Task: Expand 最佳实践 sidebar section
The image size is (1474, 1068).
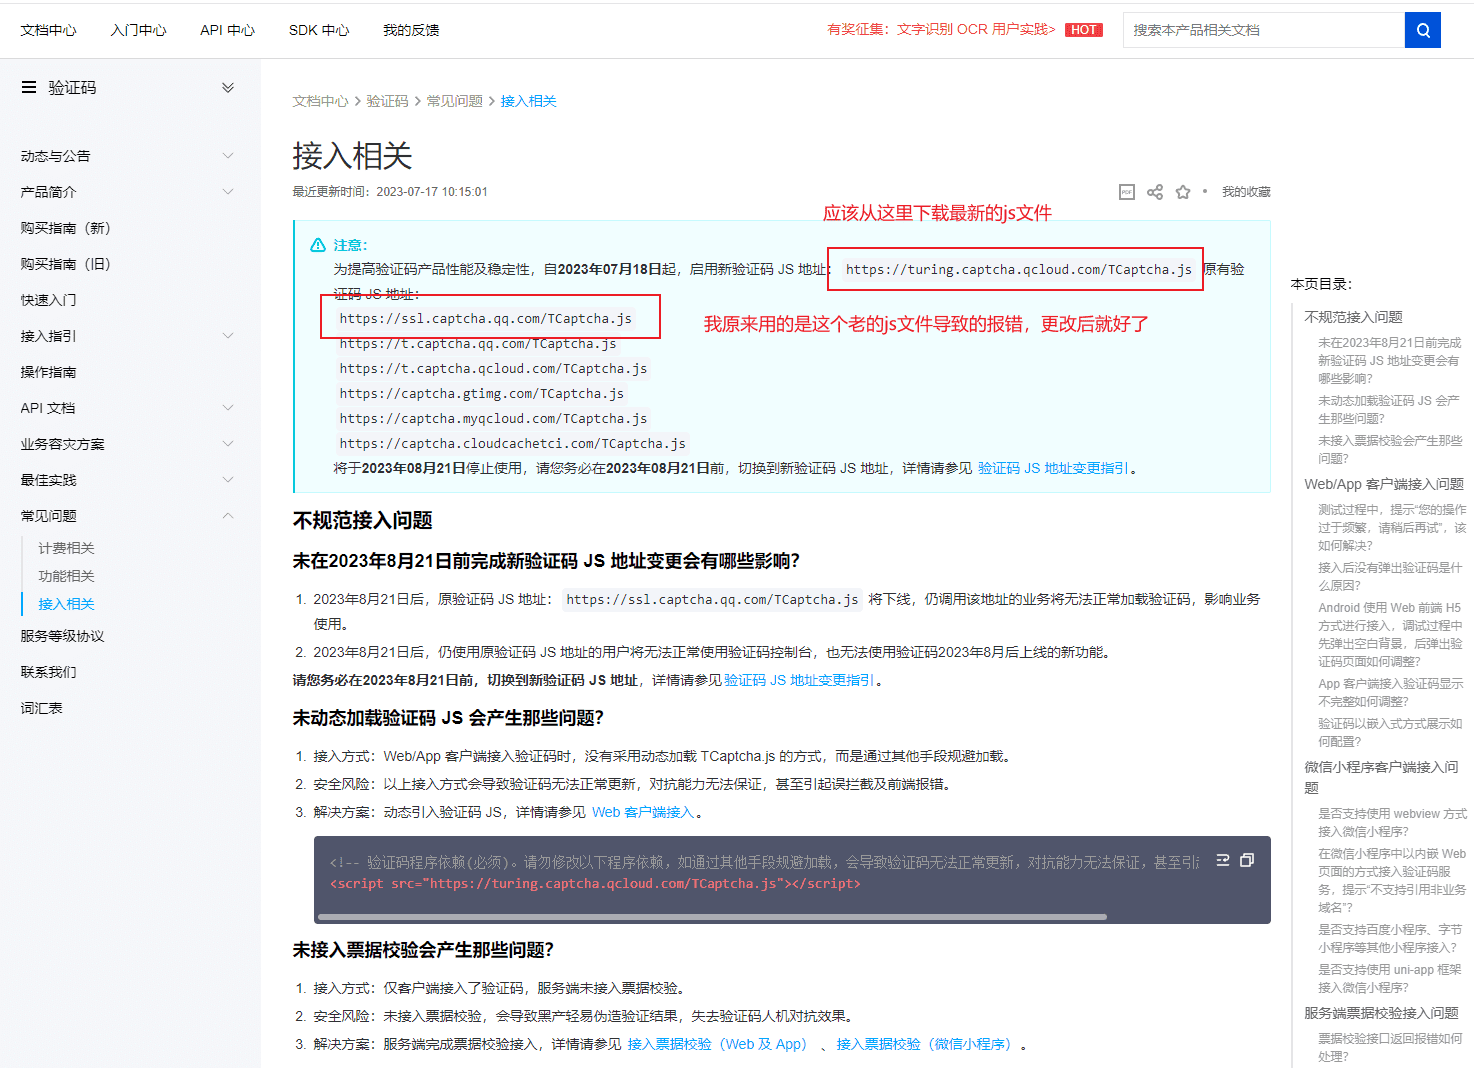Action: click(228, 480)
